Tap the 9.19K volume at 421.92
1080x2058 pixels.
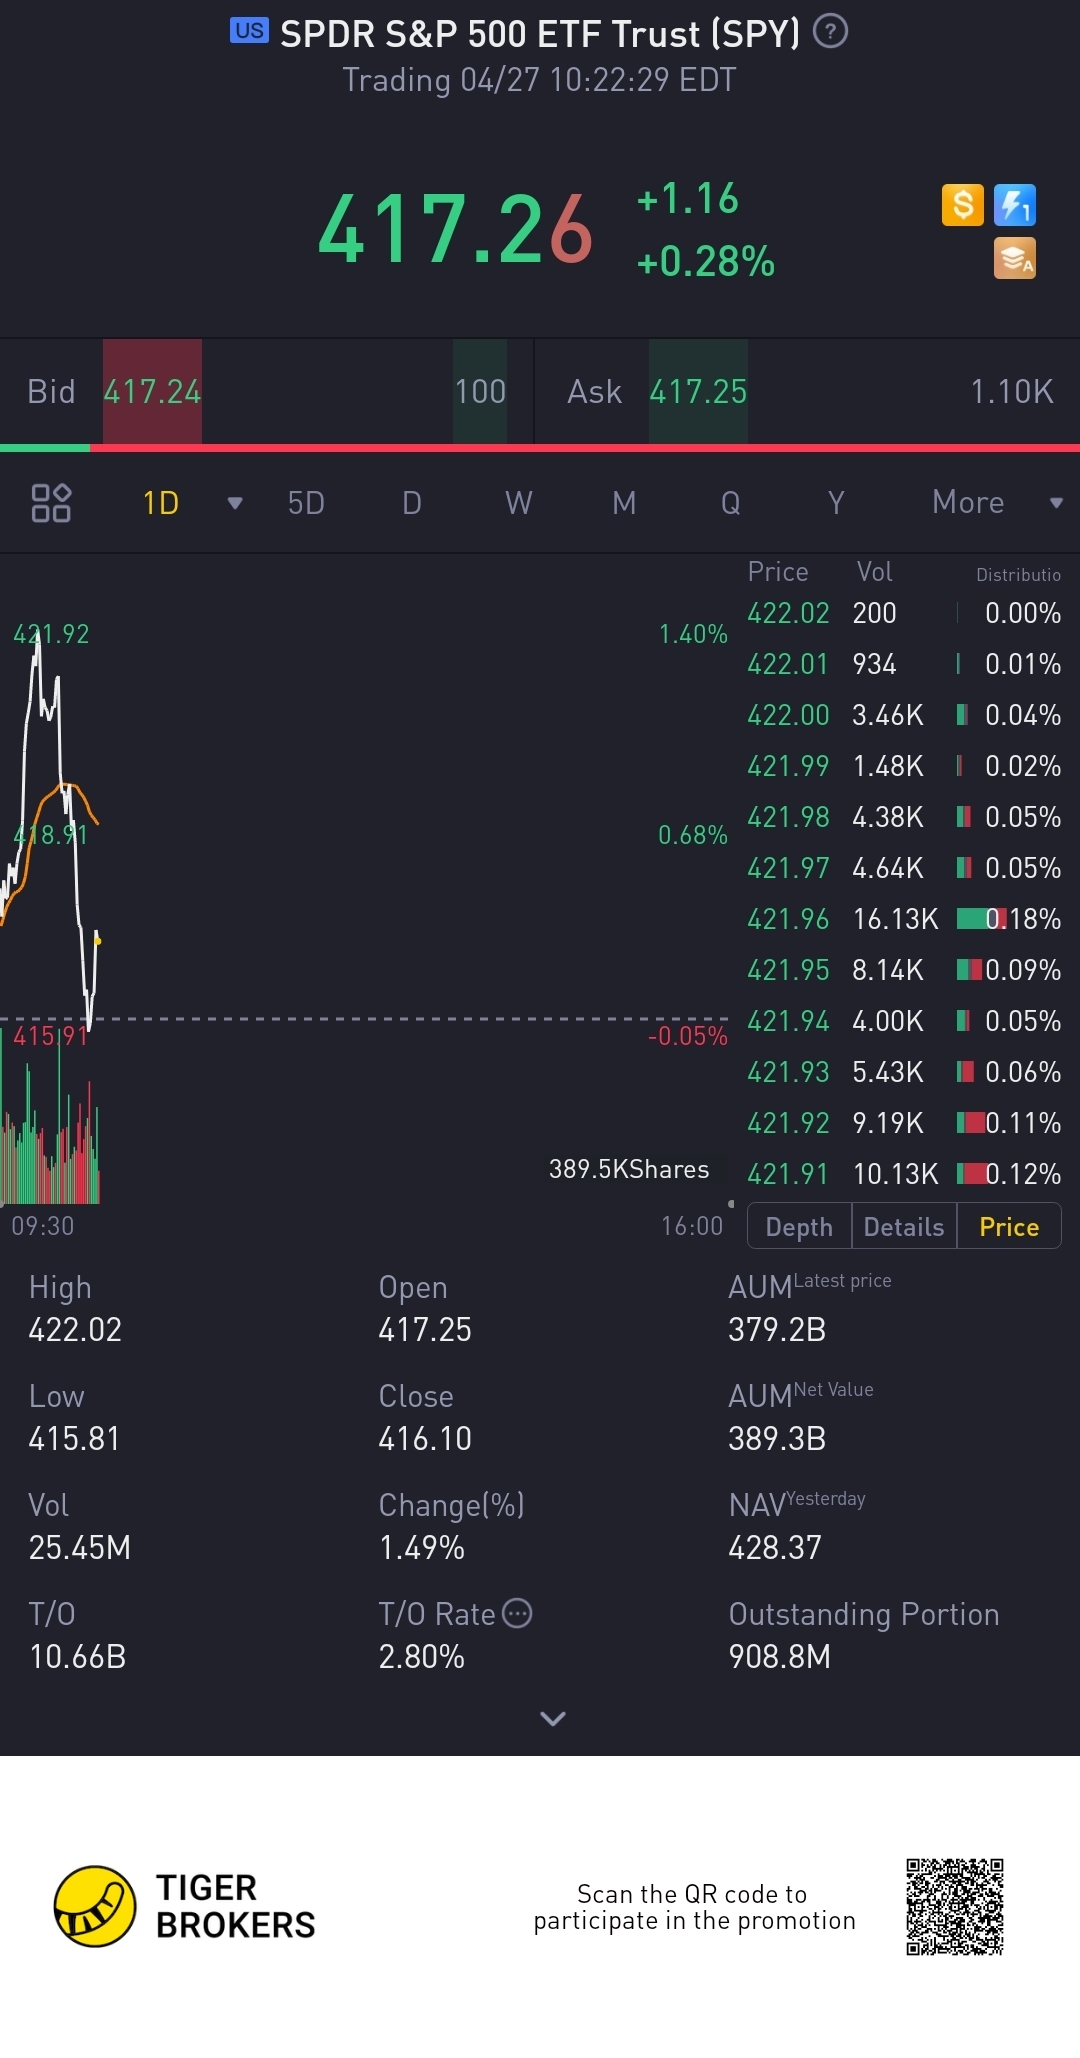888,1123
